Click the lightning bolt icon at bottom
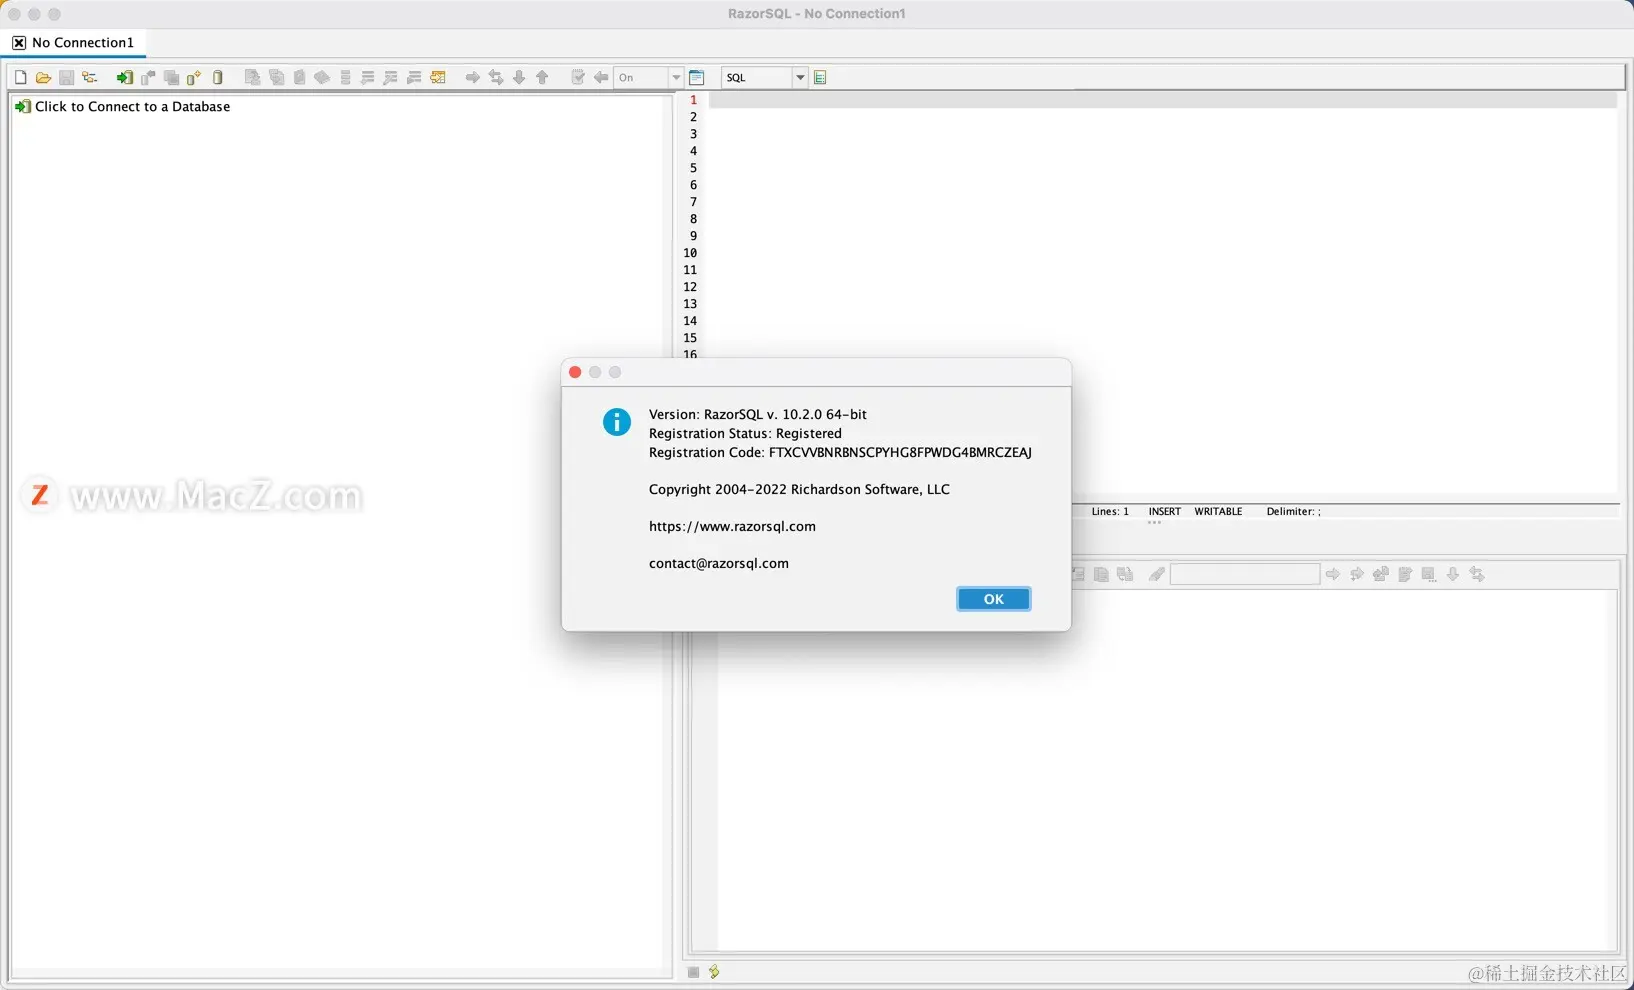Image resolution: width=1634 pixels, height=990 pixels. pos(714,971)
